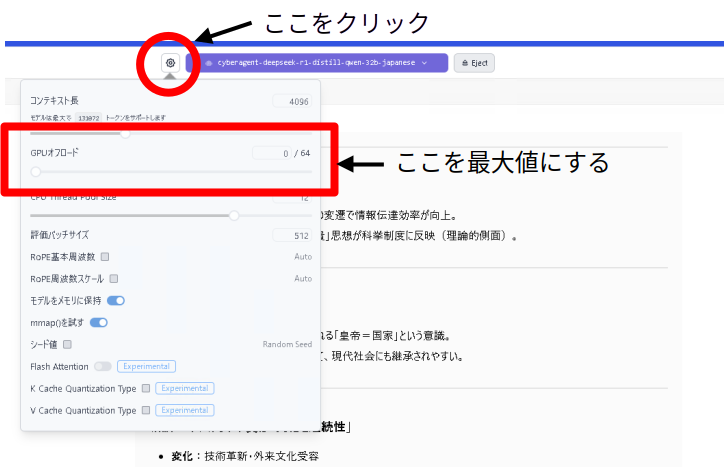This screenshot has height=467, width=724.
Task: Check the シード値 checkbox
Action: pyautogui.click(x=67, y=344)
